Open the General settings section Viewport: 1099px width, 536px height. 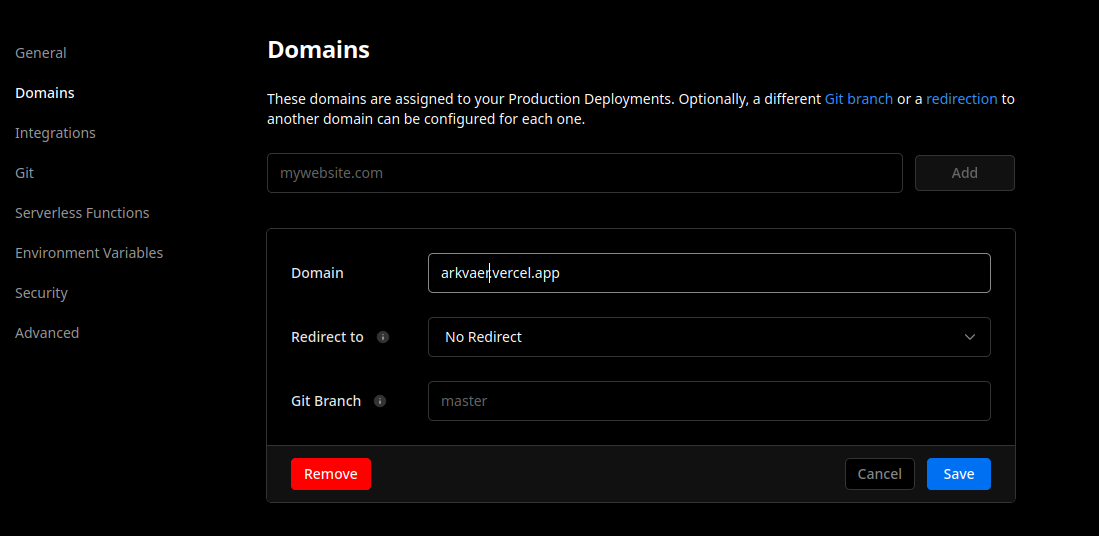pyautogui.click(x=41, y=53)
